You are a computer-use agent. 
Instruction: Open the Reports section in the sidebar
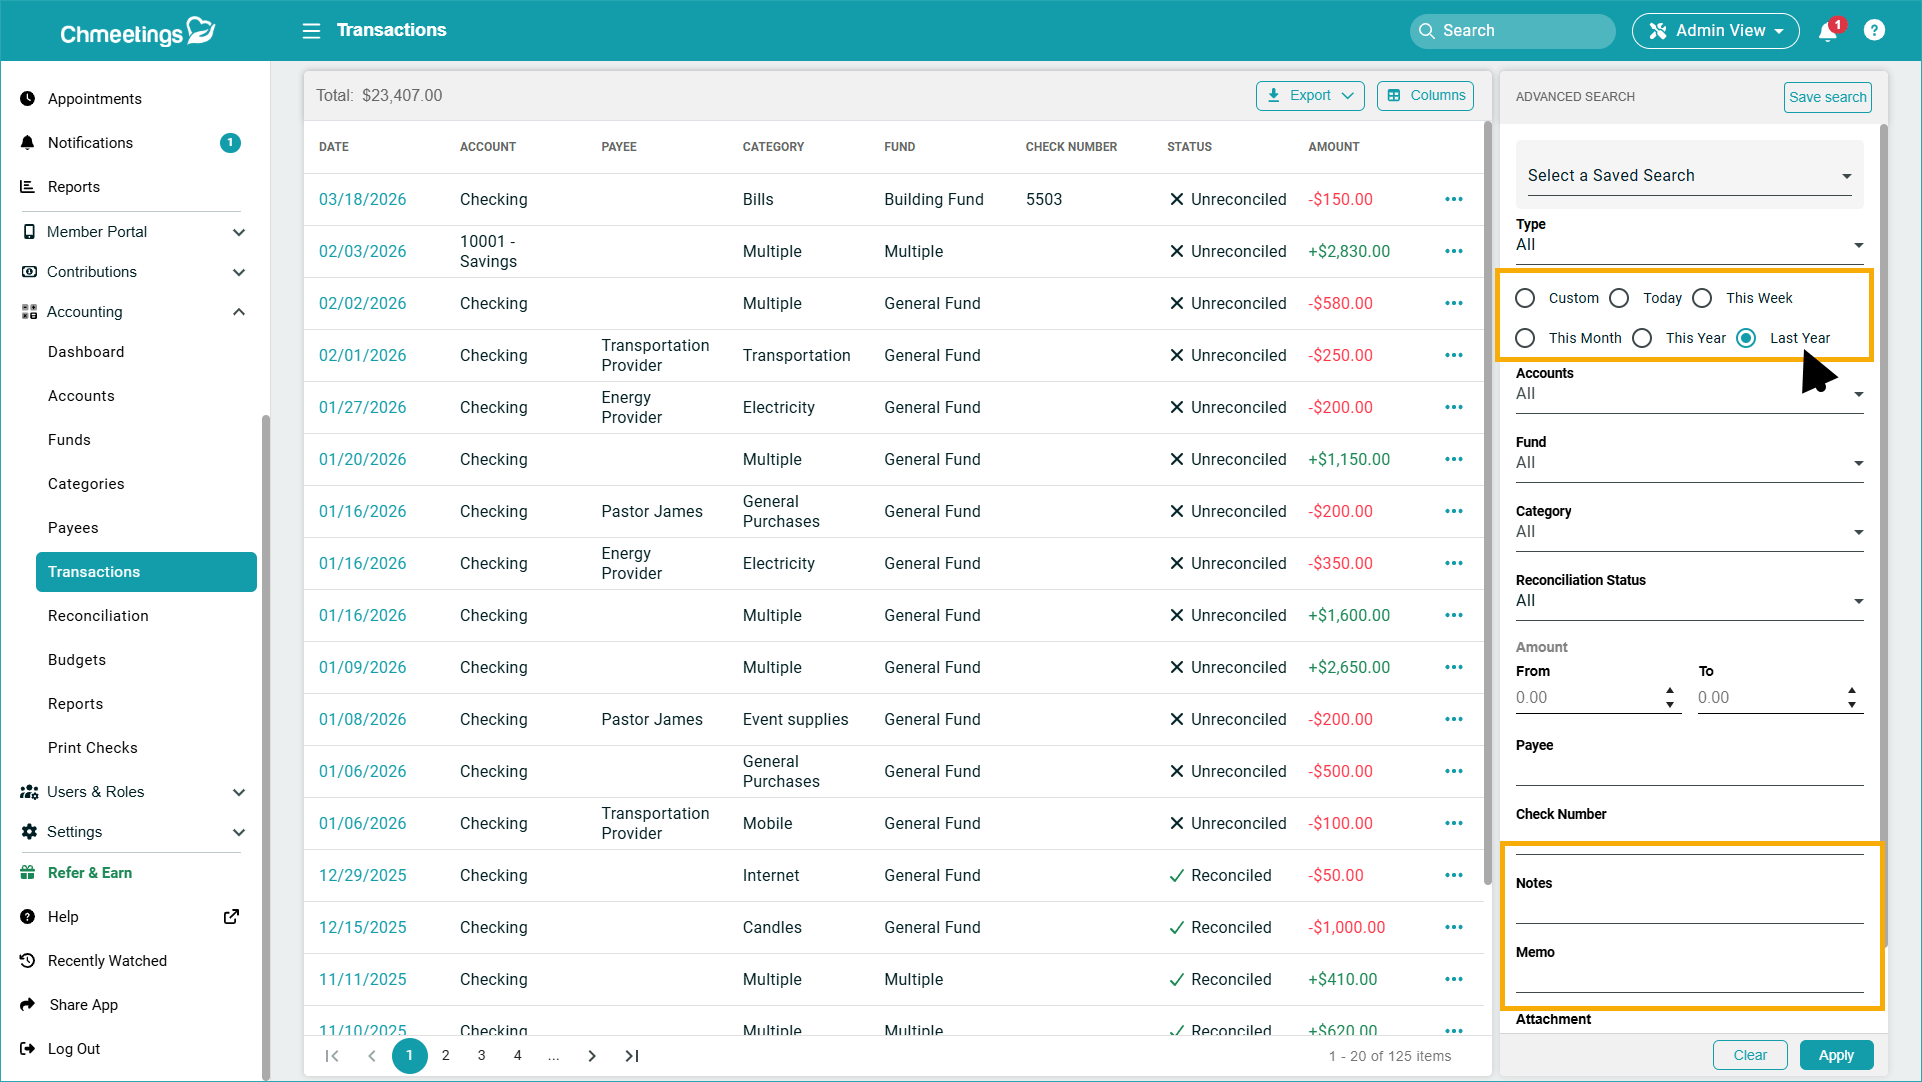[x=74, y=186]
